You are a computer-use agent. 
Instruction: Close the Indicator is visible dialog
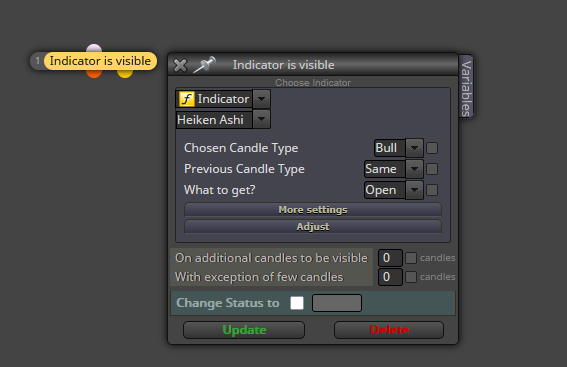click(x=180, y=65)
